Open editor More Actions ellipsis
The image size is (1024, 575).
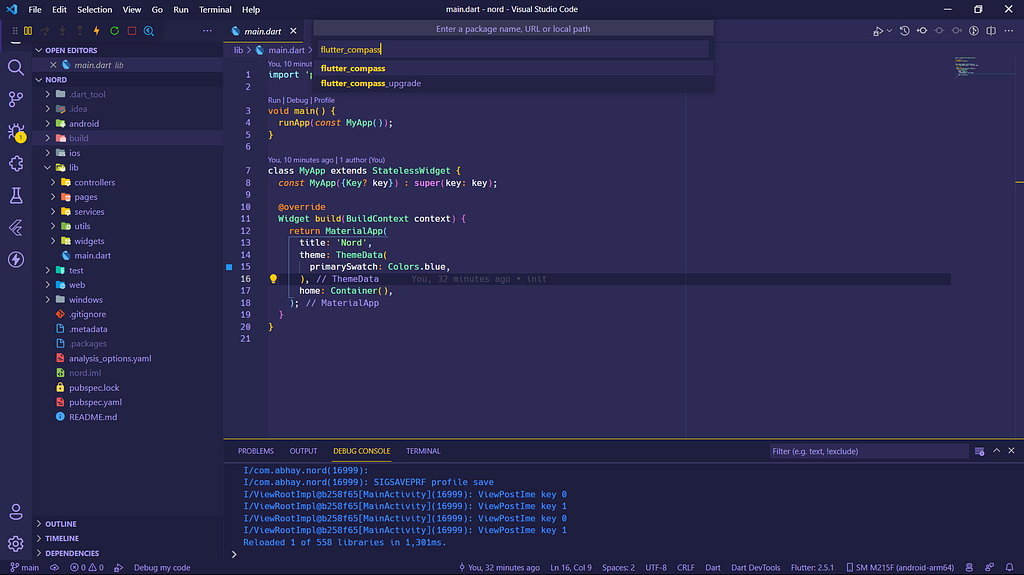pos(1009,31)
